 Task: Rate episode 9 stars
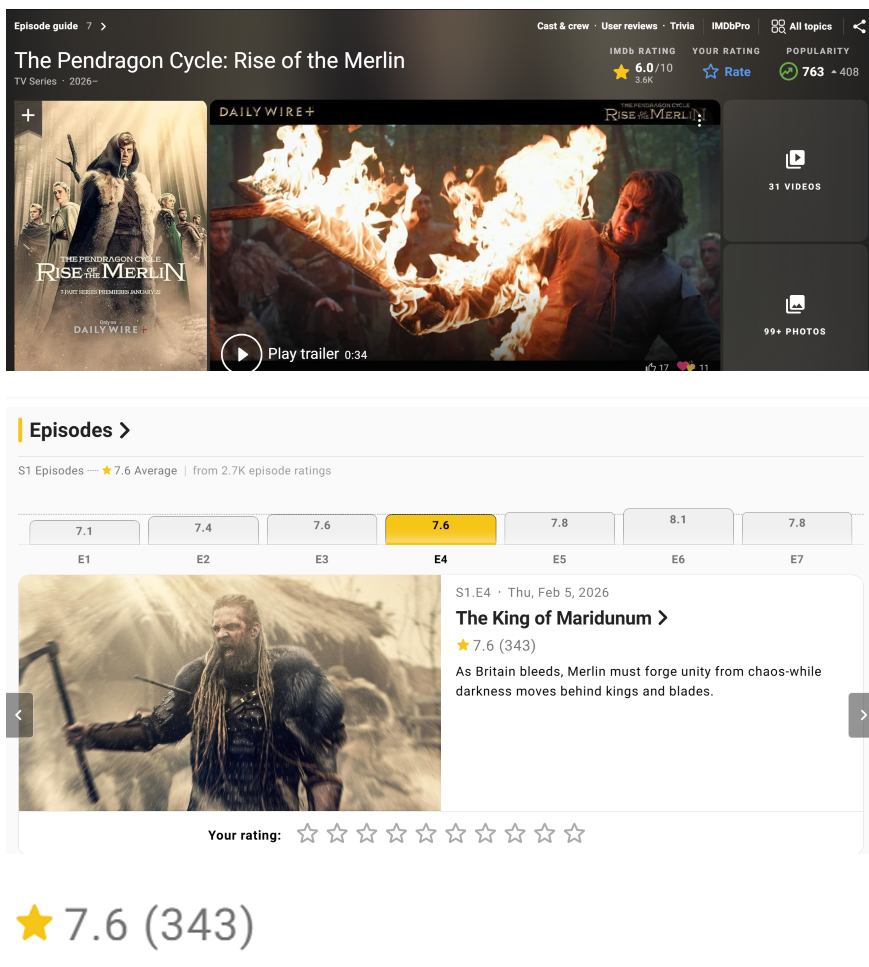tap(544, 834)
